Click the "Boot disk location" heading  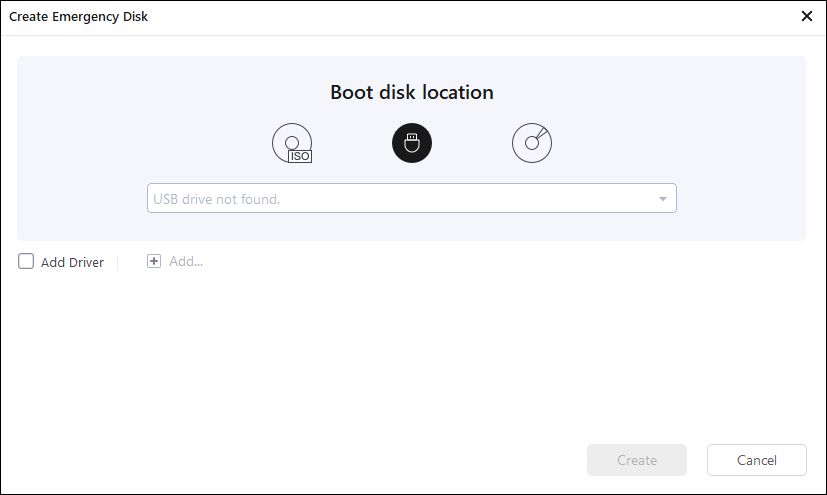click(x=412, y=92)
